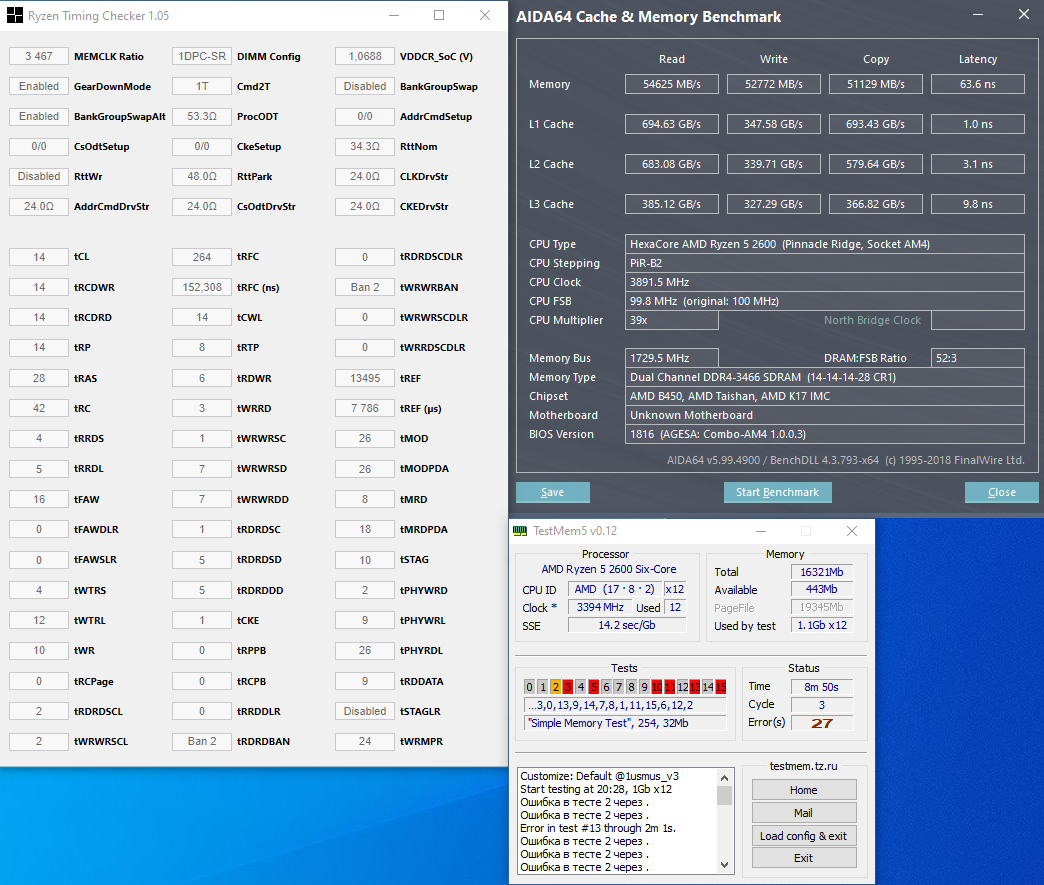Image resolution: width=1044 pixels, height=885 pixels.
Task: Click the tREF value 13495
Action: [x=365, y=378]
